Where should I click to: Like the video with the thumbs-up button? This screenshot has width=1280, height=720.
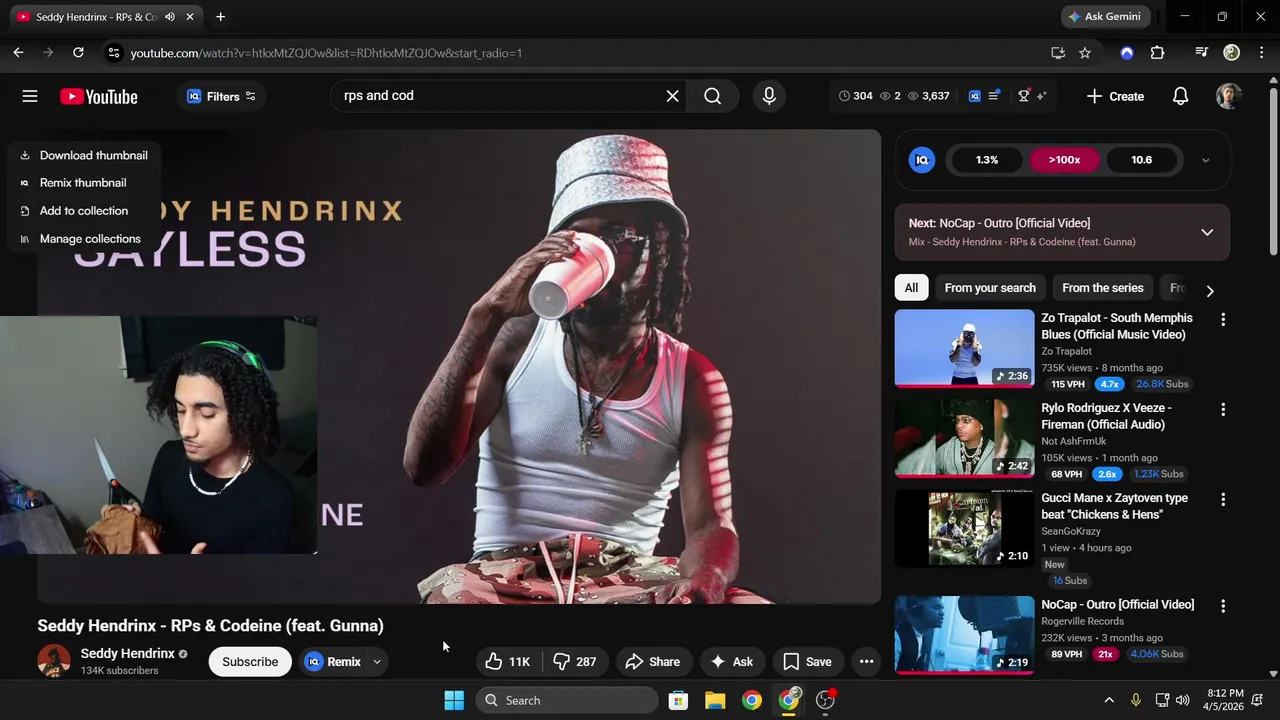click(x=508, y=661)
